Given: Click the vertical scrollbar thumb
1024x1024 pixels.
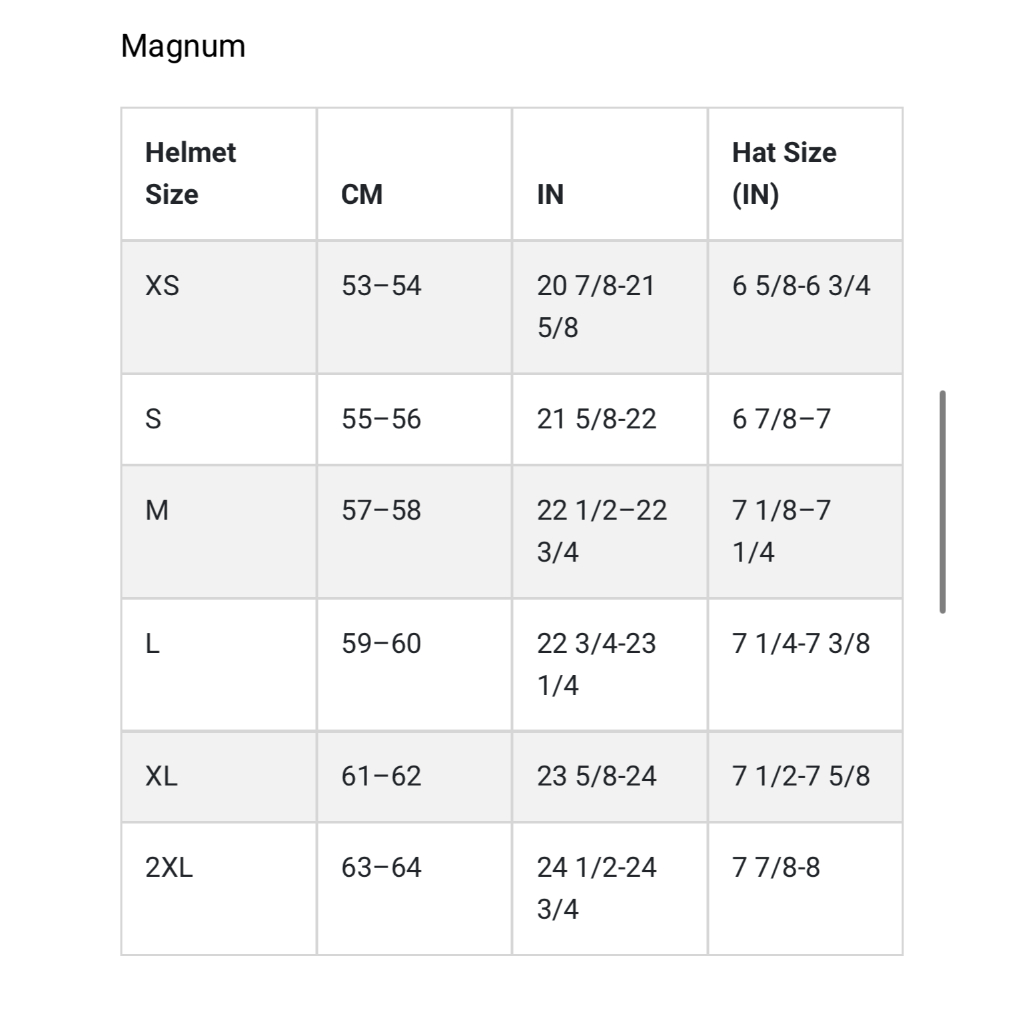Looking at the screenshot, I should 942,502.
